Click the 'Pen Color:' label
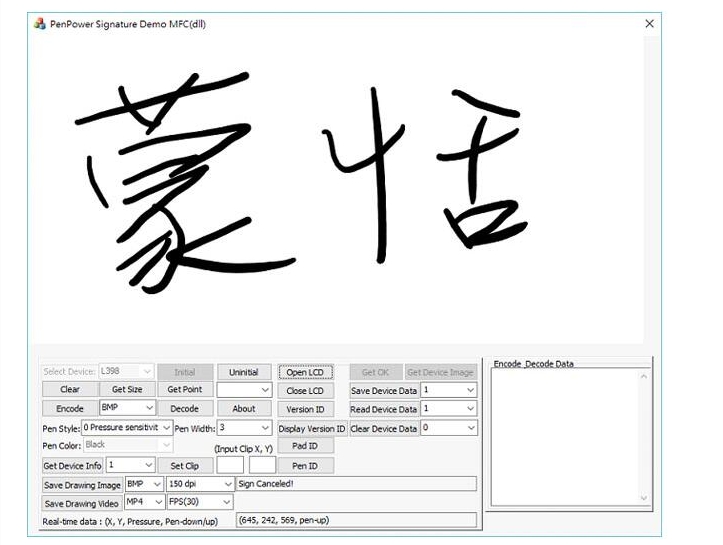This screenshot has width=723, height=545. [x=62, y=446]
